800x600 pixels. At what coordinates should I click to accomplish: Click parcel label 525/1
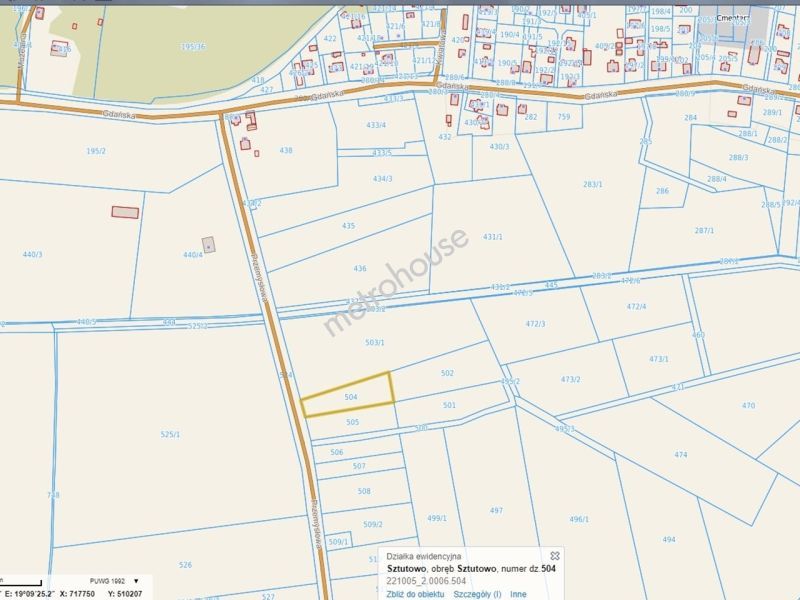pyautogui.click(x=170, y=434)
